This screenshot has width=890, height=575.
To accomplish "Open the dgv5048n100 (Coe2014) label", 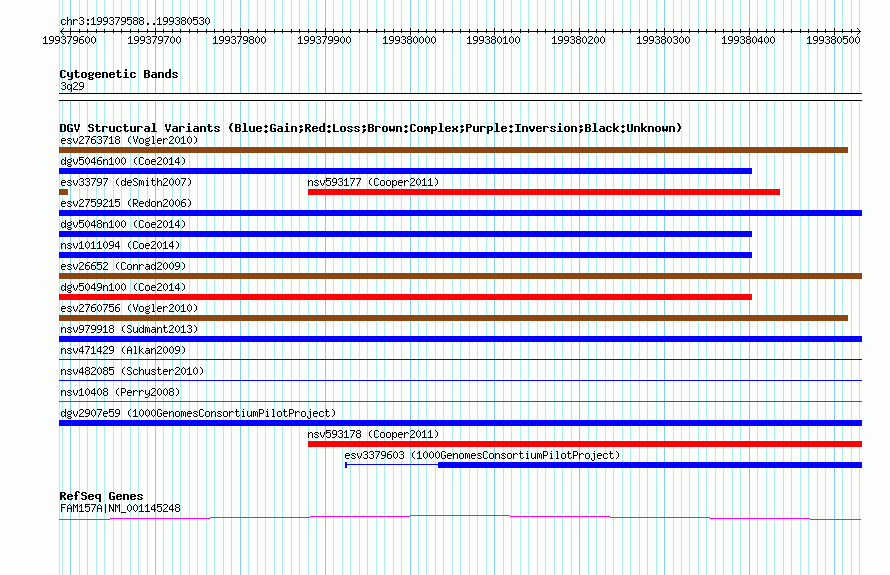I will point(123,224).
